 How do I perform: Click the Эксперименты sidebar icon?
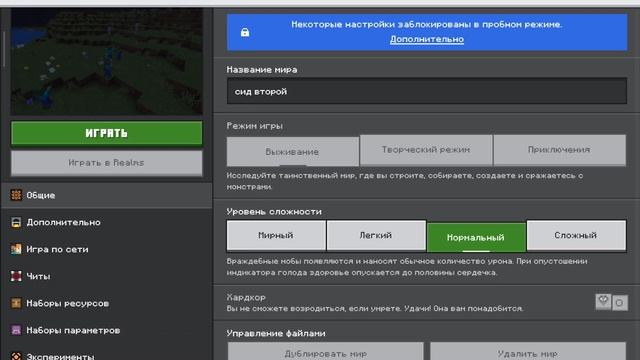point(16,356)
